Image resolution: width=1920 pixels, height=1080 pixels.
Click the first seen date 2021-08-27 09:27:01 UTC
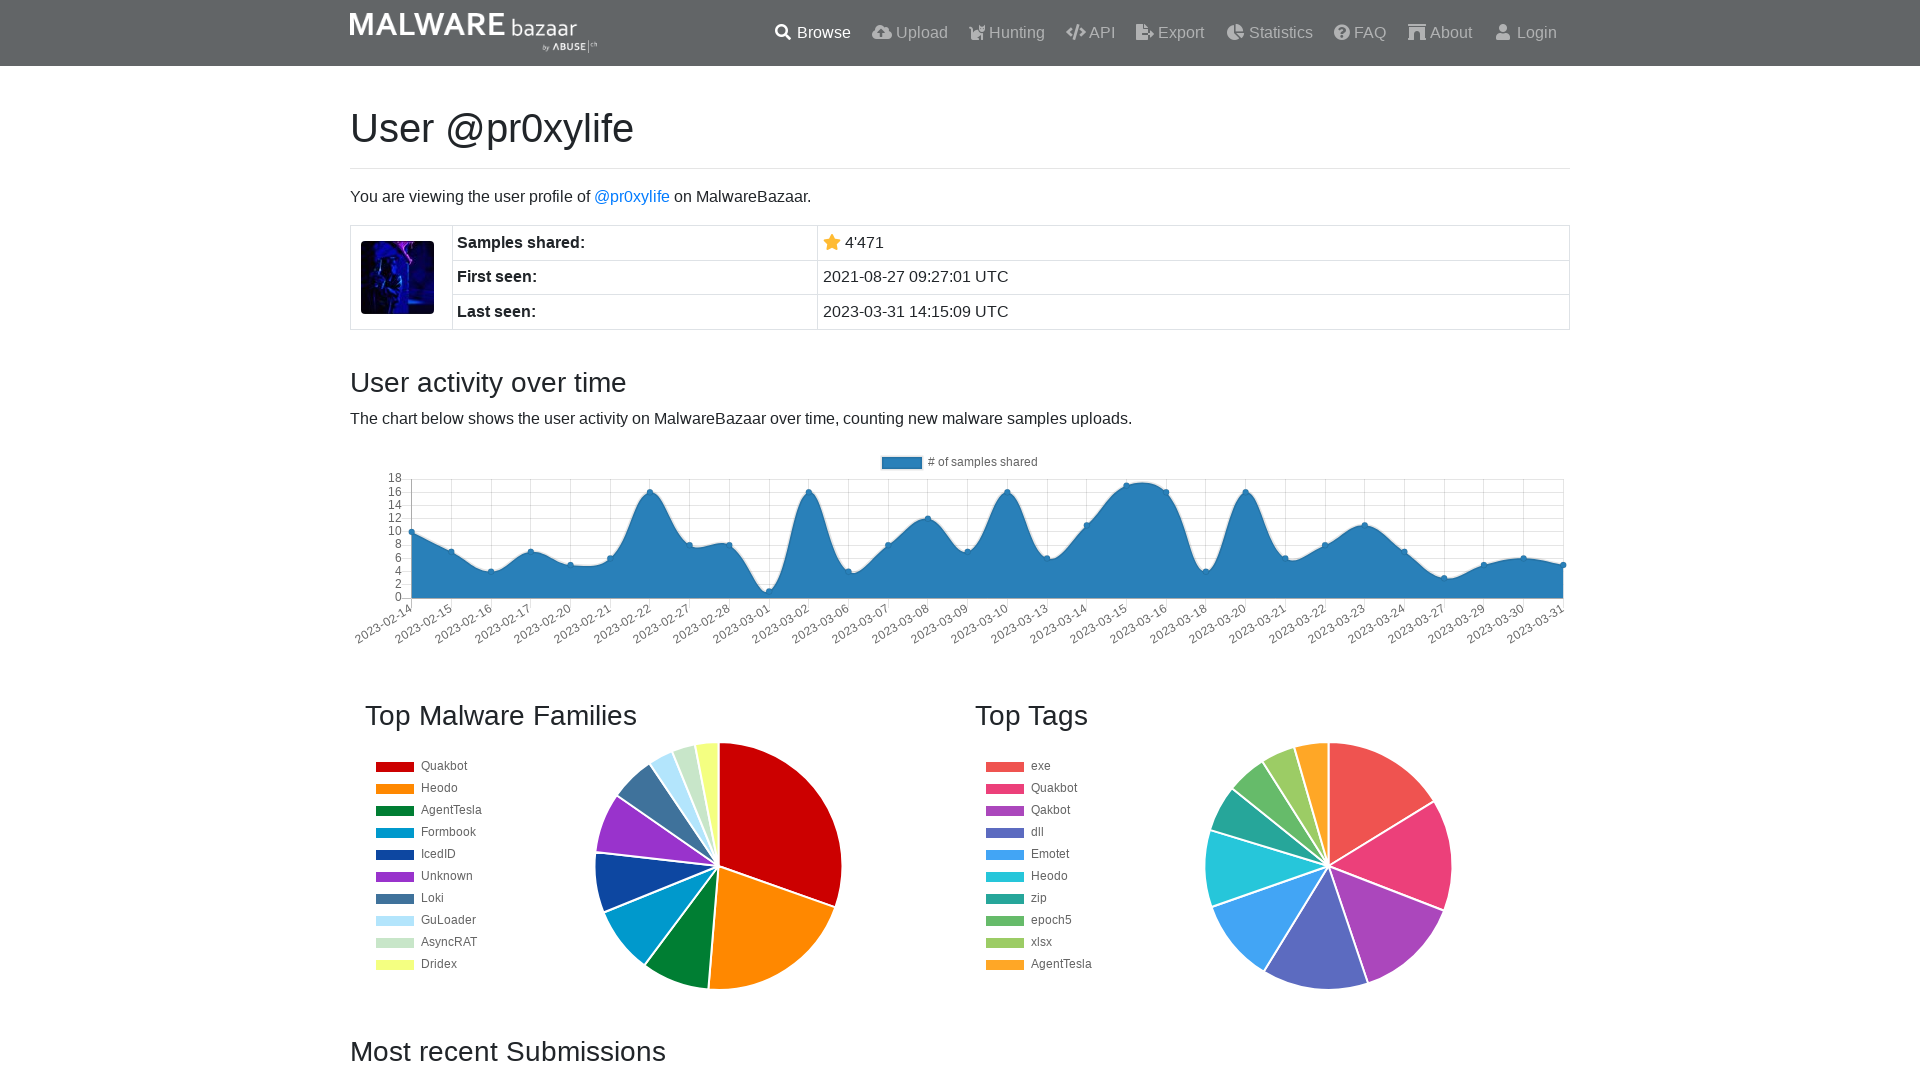point(915,277)
